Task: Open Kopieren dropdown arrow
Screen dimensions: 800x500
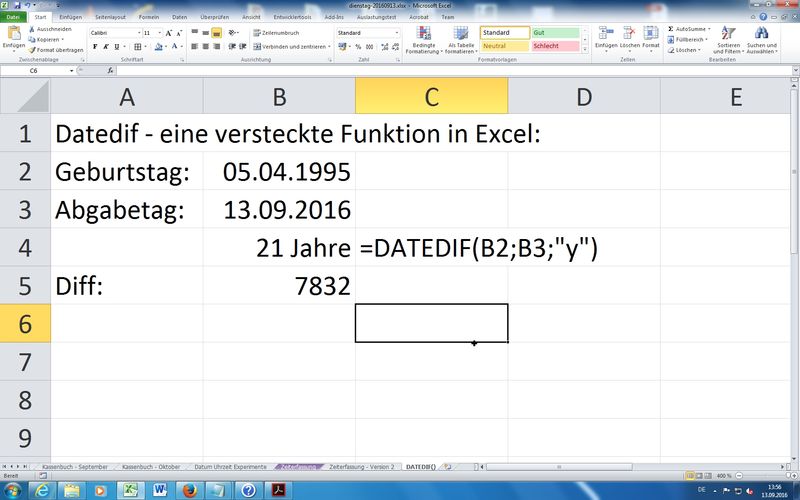Action: point(62,40)
